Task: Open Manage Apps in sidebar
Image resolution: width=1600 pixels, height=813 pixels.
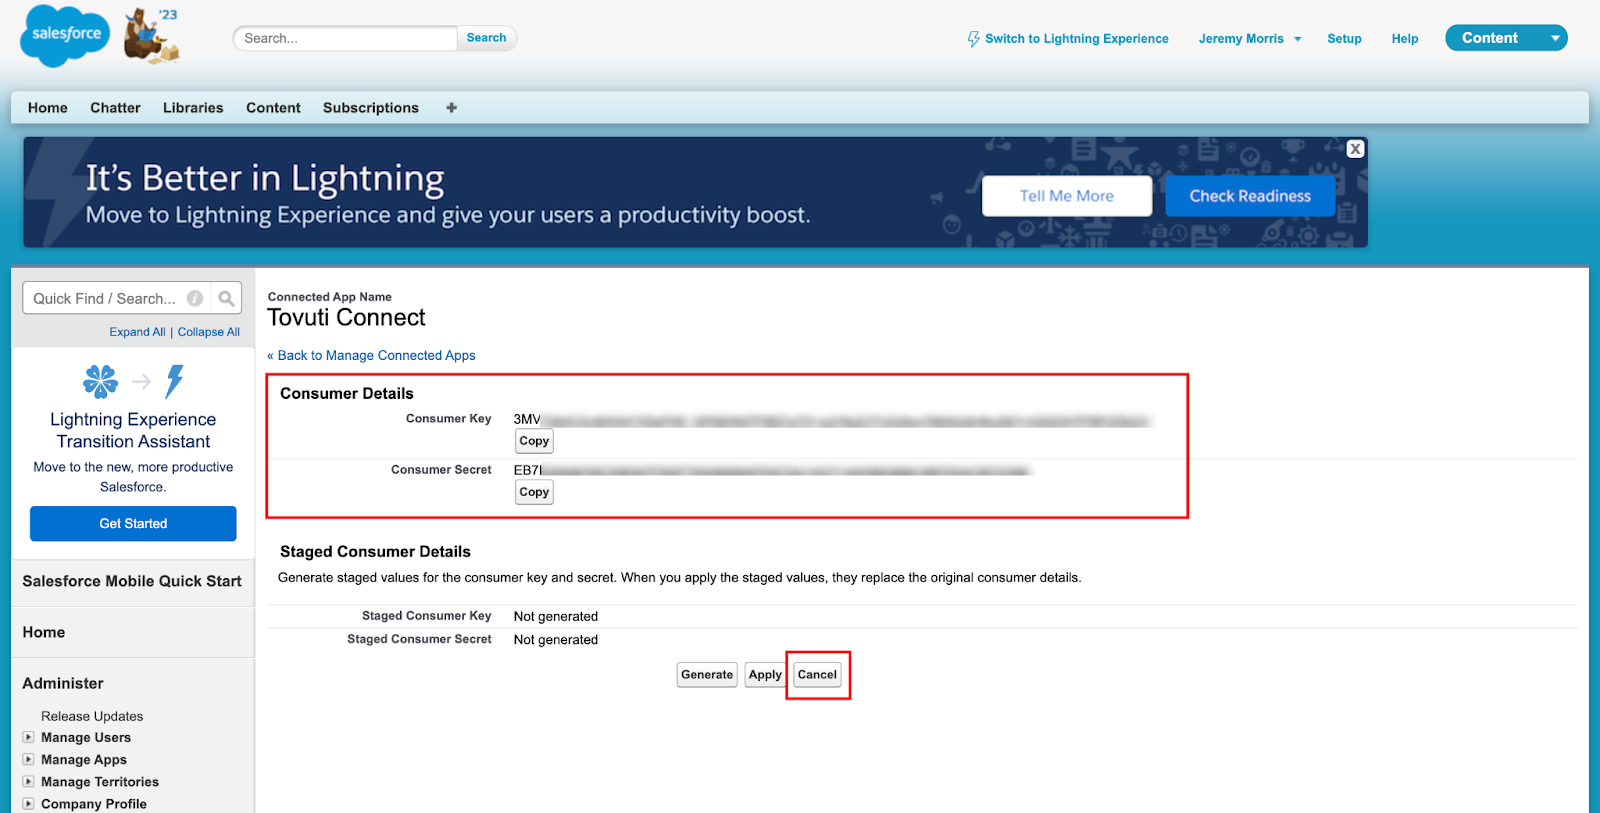Action: click(x=84, y=759)
